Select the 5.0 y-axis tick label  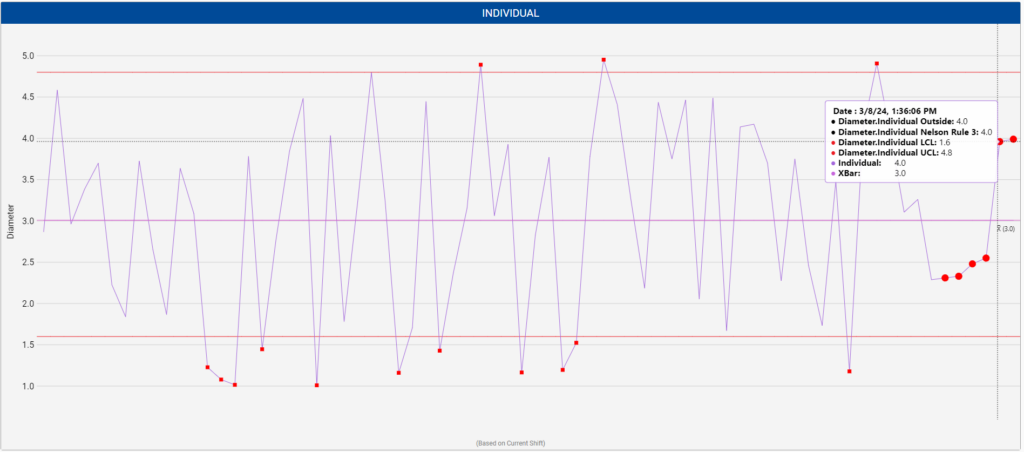27,56
